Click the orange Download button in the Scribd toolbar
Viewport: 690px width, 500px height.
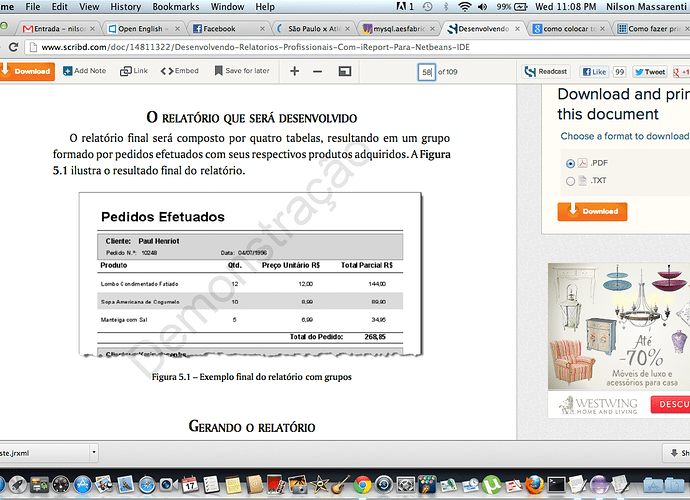click(x=27, y=71)
